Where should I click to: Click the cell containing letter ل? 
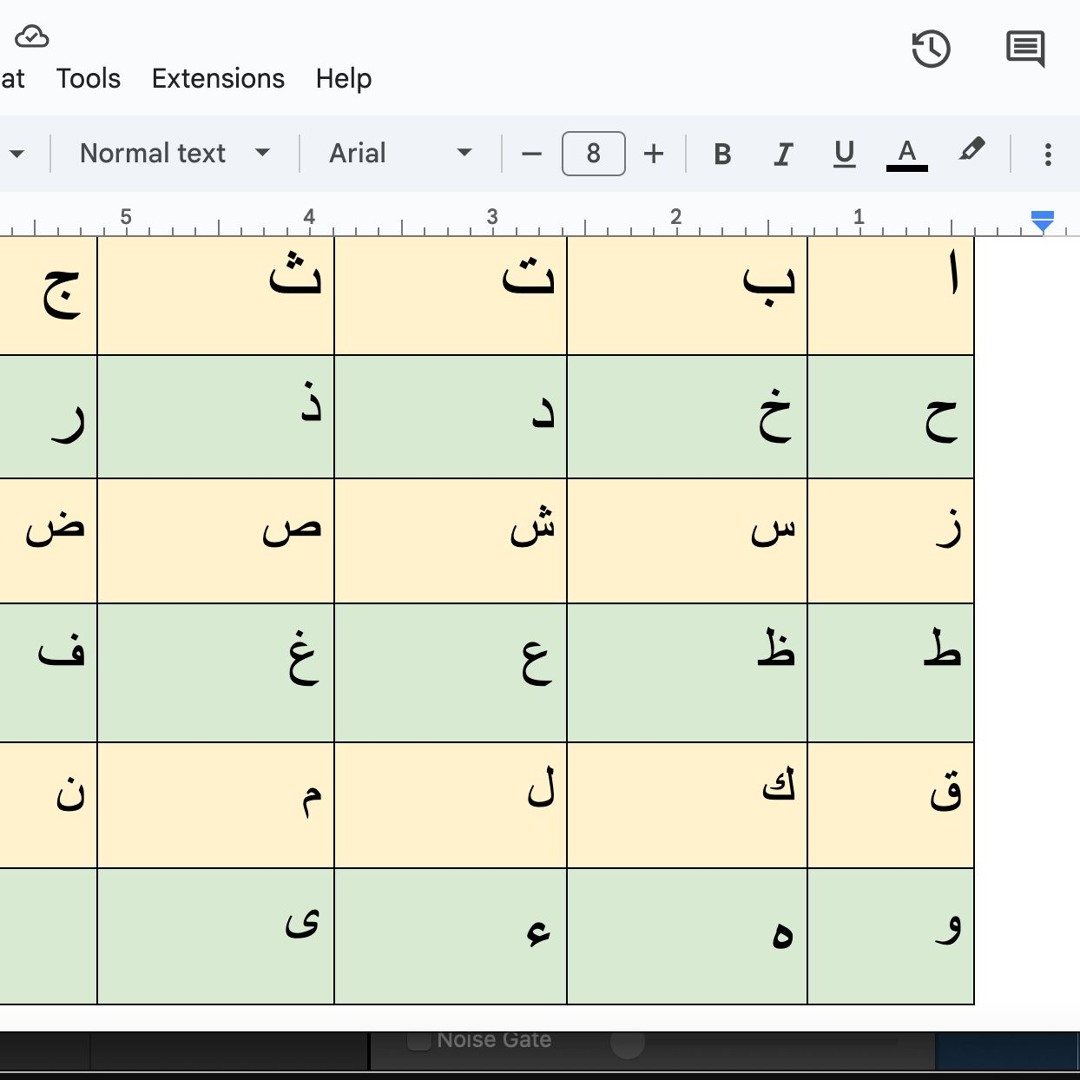click(450, 805)
